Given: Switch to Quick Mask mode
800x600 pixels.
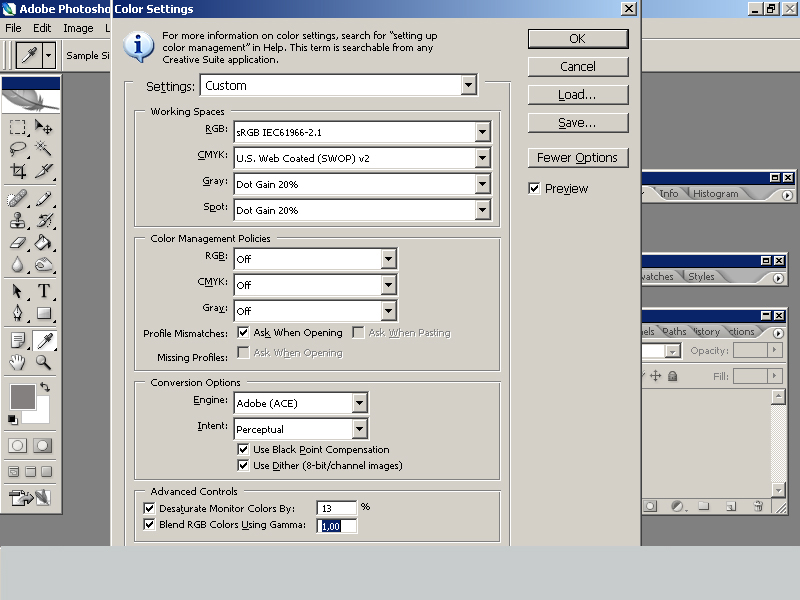Looking at the screenshot, I should tap(42, 445).
